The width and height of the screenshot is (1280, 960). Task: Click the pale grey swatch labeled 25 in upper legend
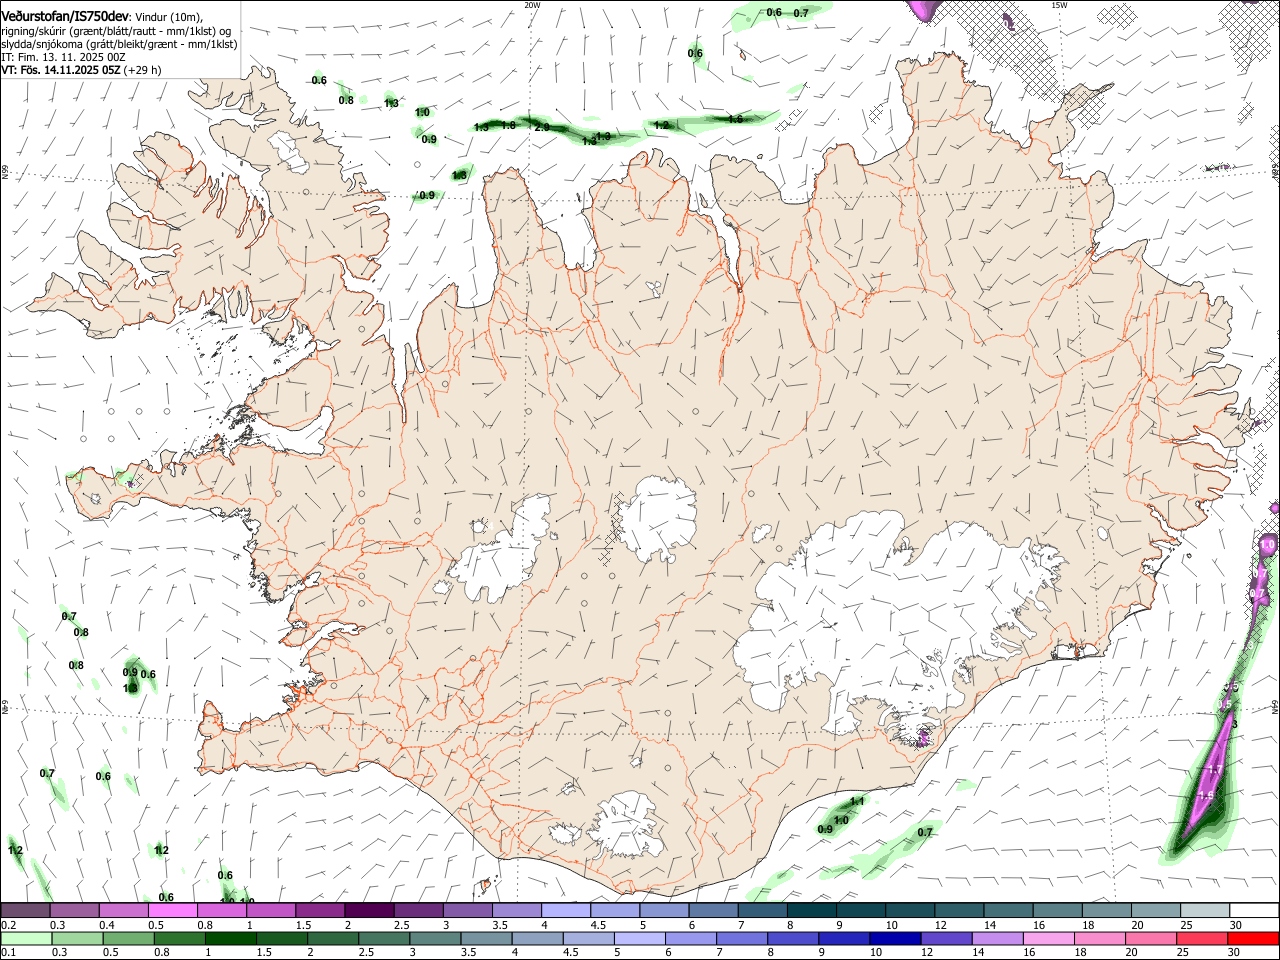click(x=1204, y=910)
